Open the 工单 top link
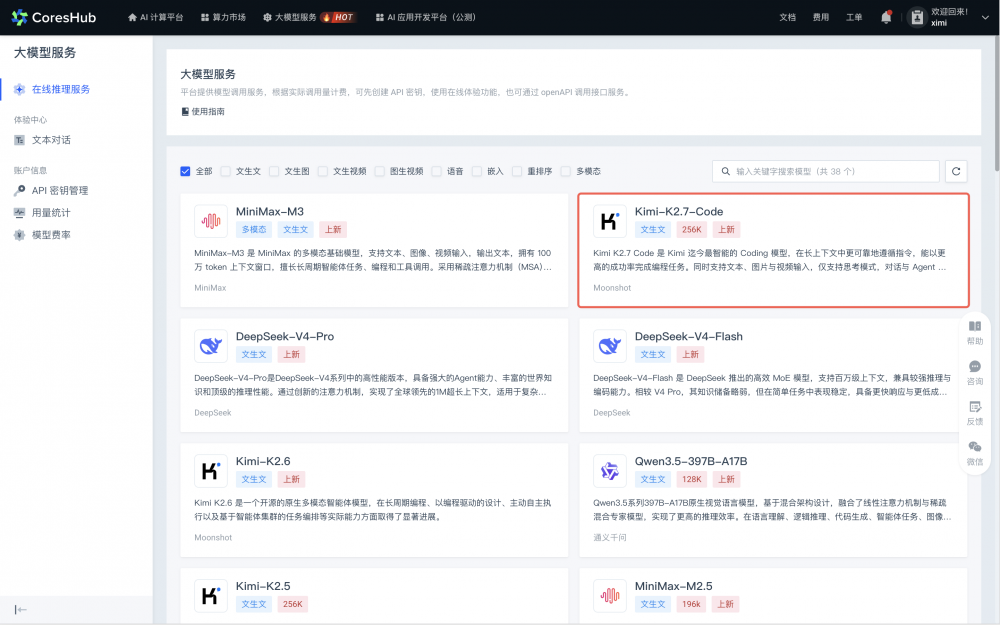 [x=854, y=17]
